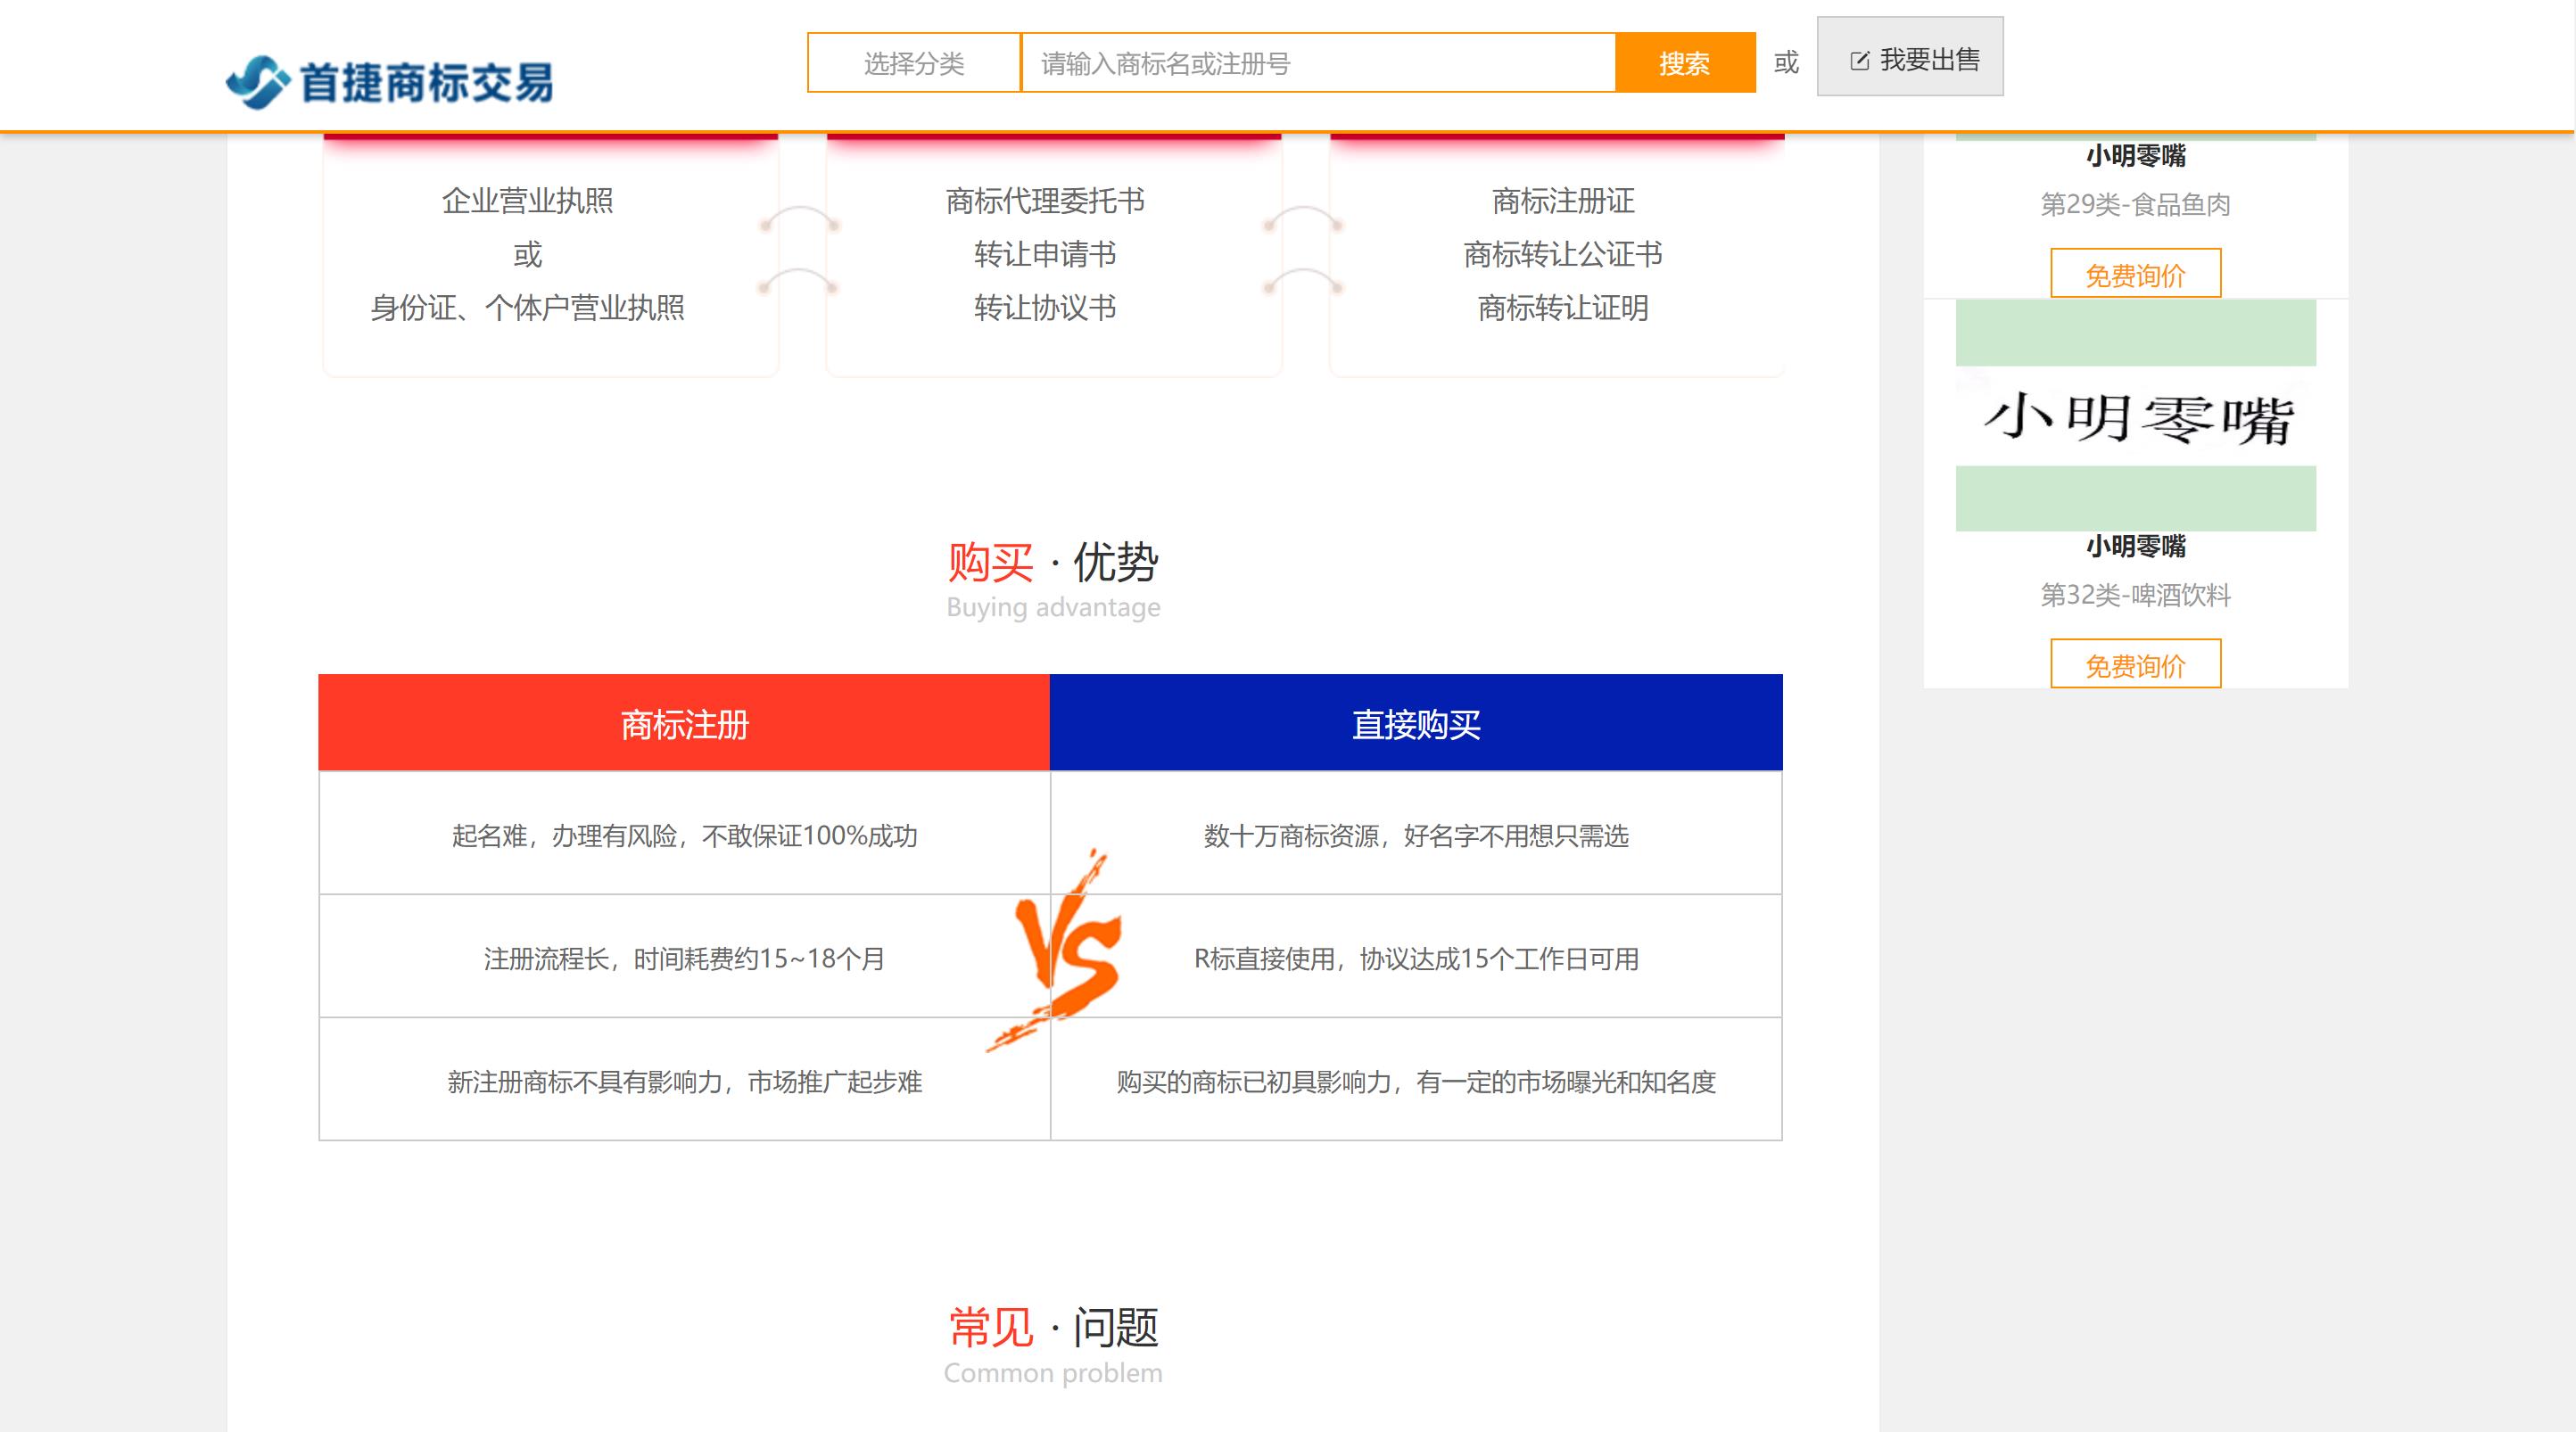This screenshot has width=2576, height=1432.
Task: Open the 小明零嘴 trademark thumbnail image
Action: (x=2135, y=416)
